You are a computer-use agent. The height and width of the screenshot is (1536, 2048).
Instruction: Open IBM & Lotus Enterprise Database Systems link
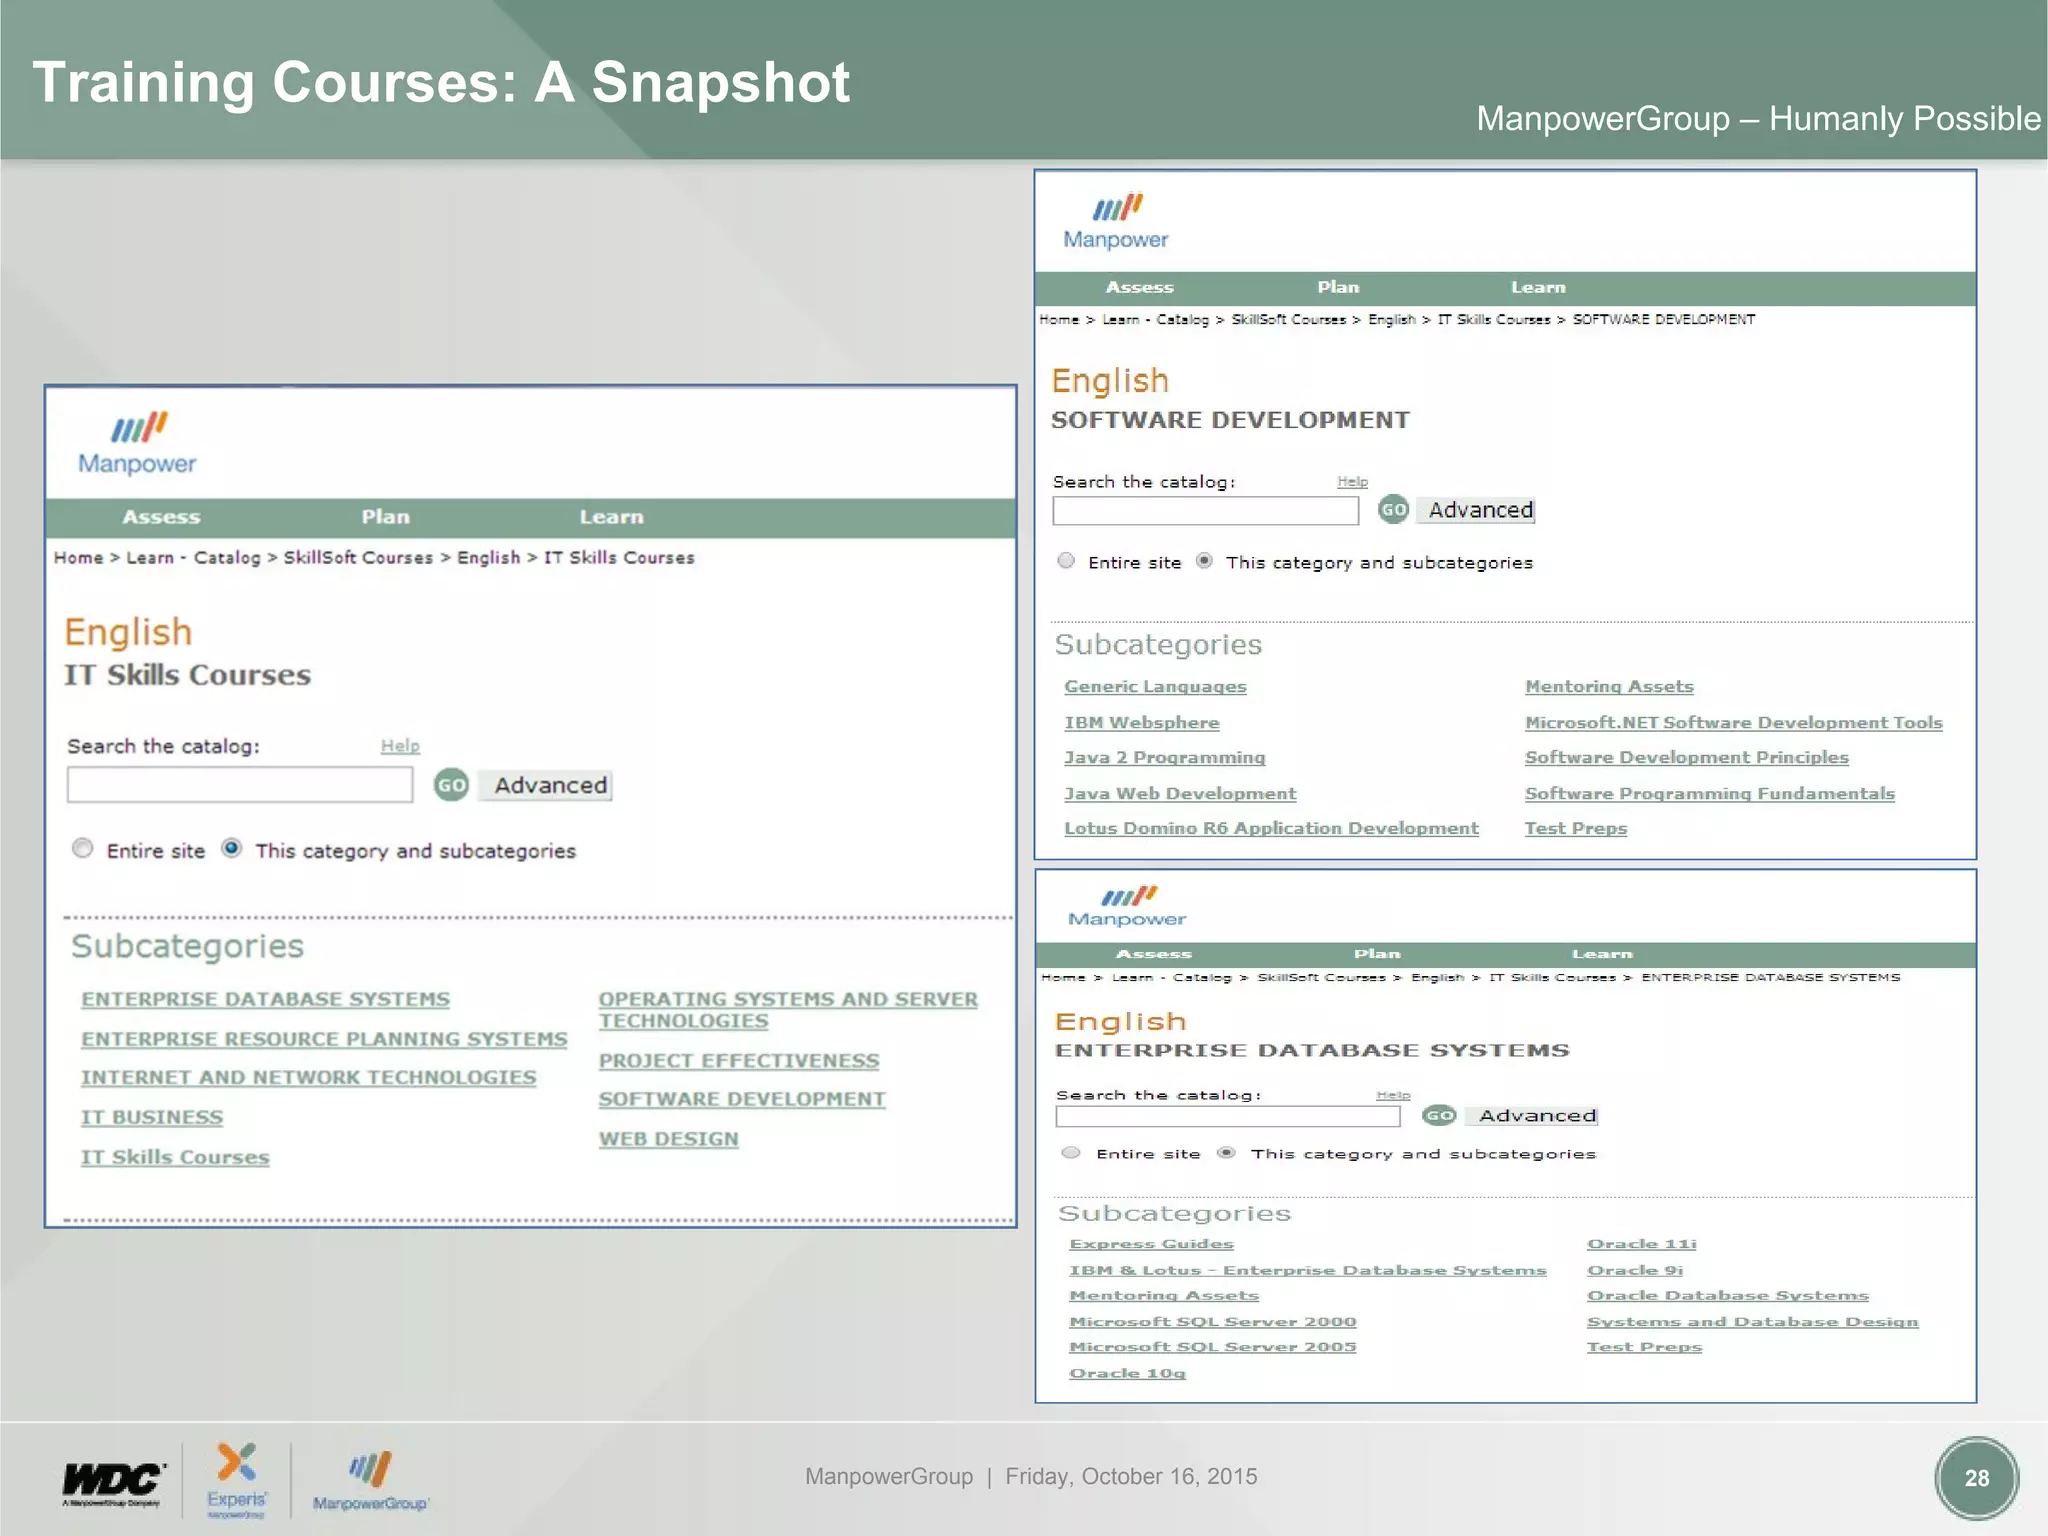(x=1307, y=1270)
